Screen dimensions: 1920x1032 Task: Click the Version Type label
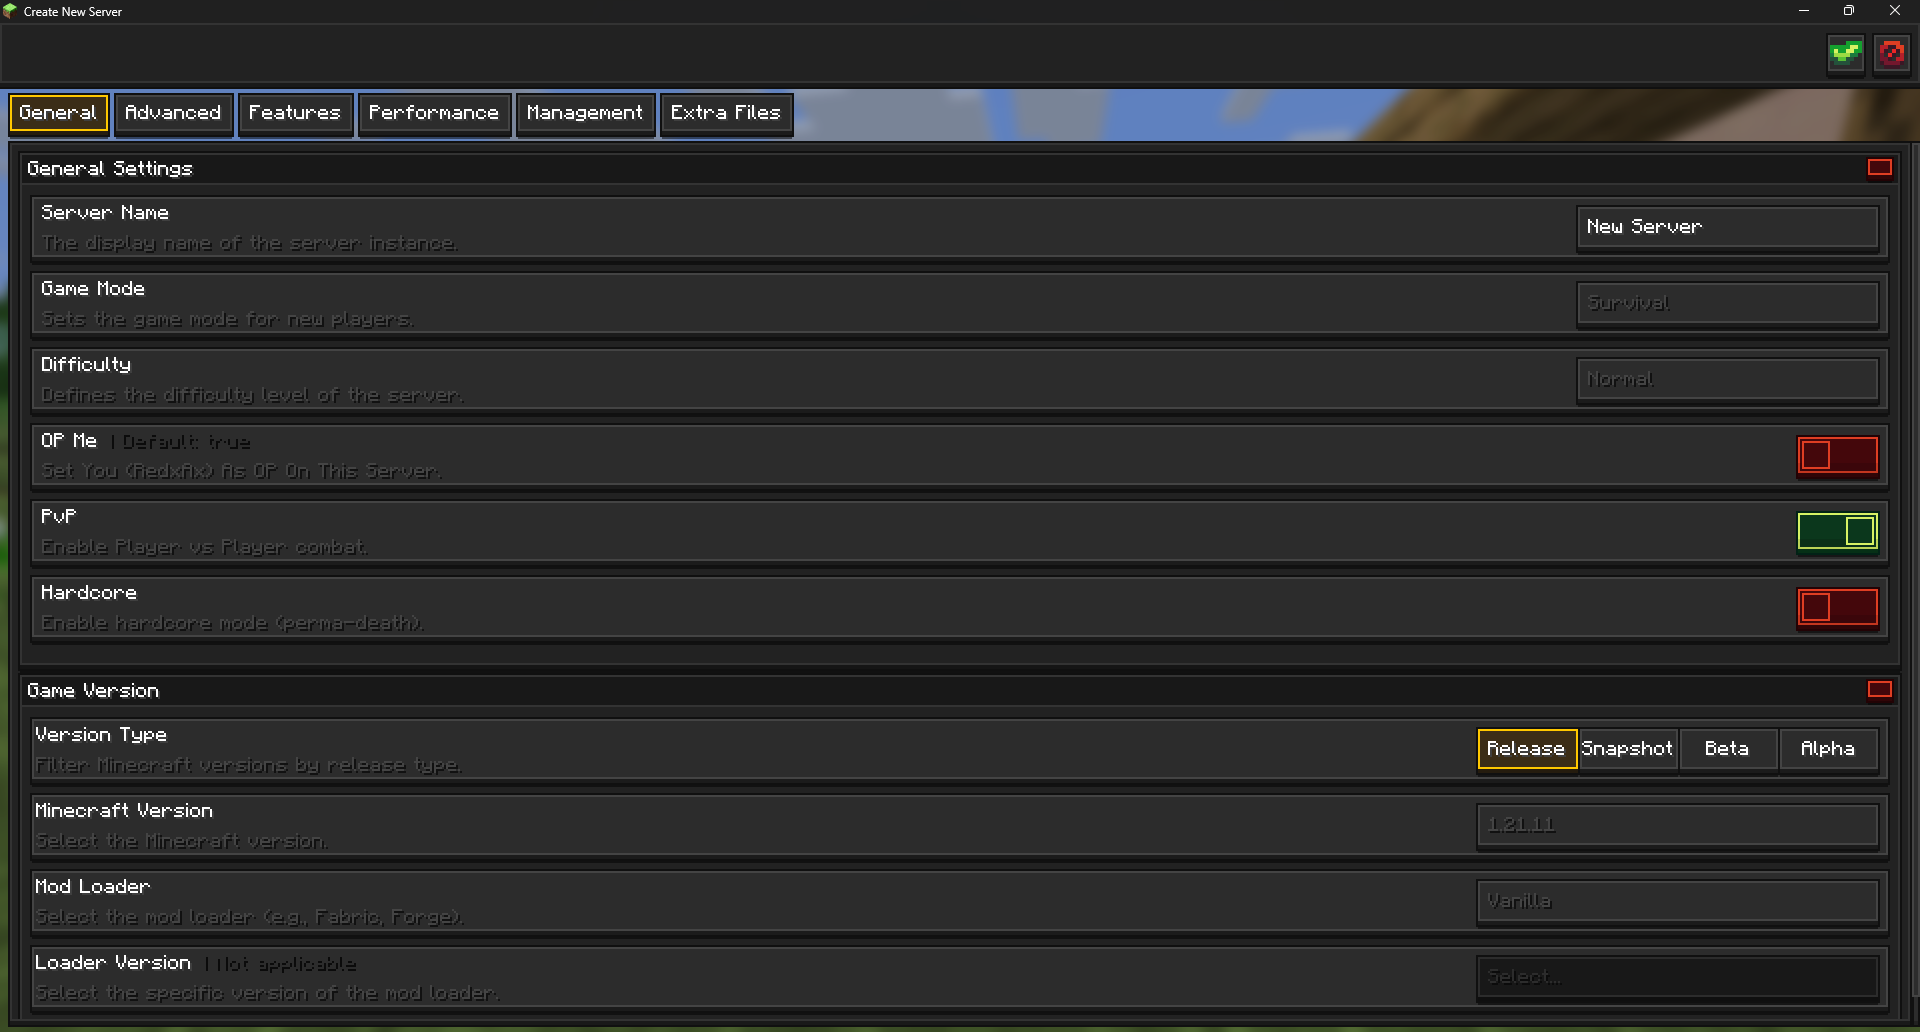tap(101, 736)
